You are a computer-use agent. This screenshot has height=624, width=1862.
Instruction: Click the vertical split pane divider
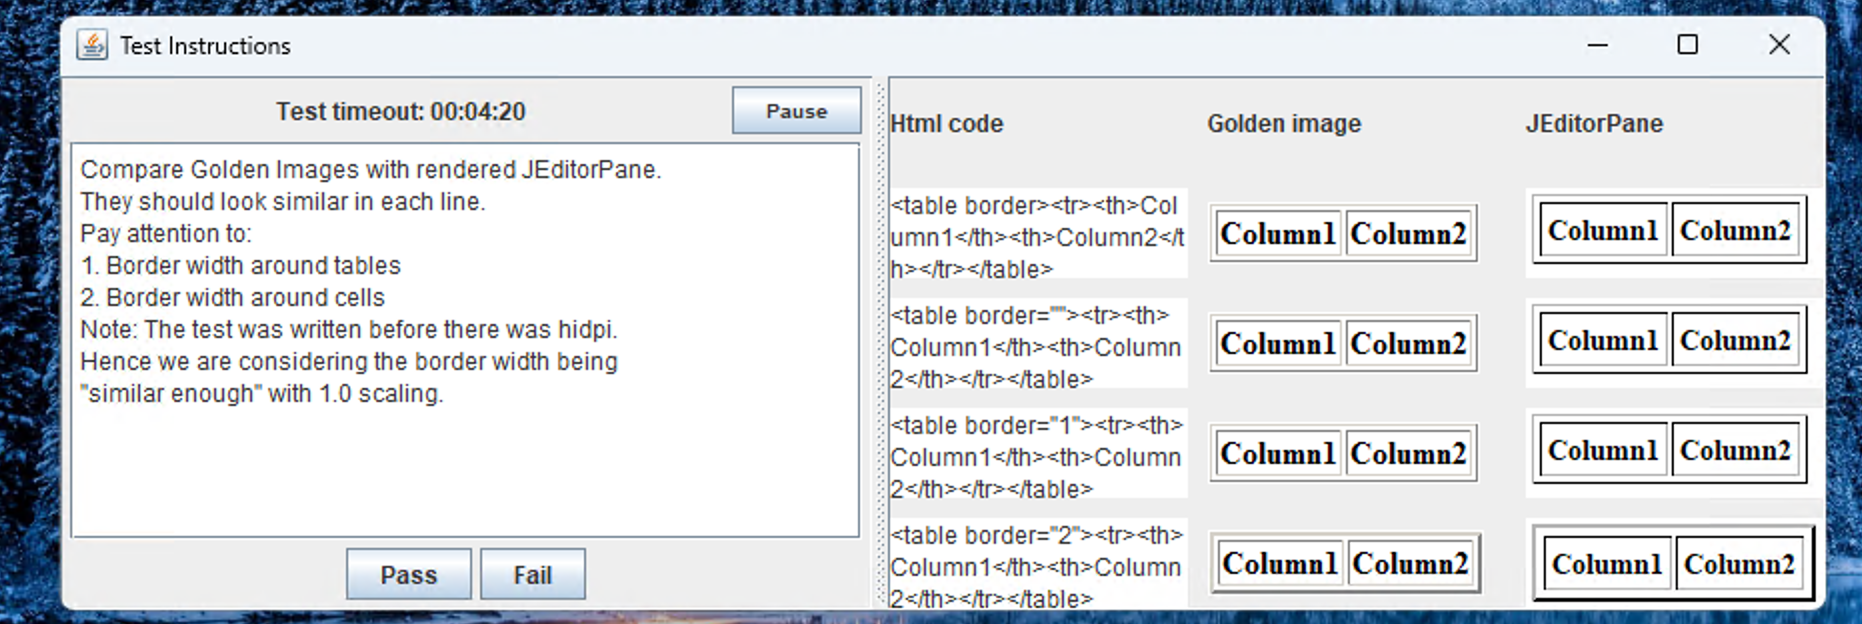(x=880, y=340)
